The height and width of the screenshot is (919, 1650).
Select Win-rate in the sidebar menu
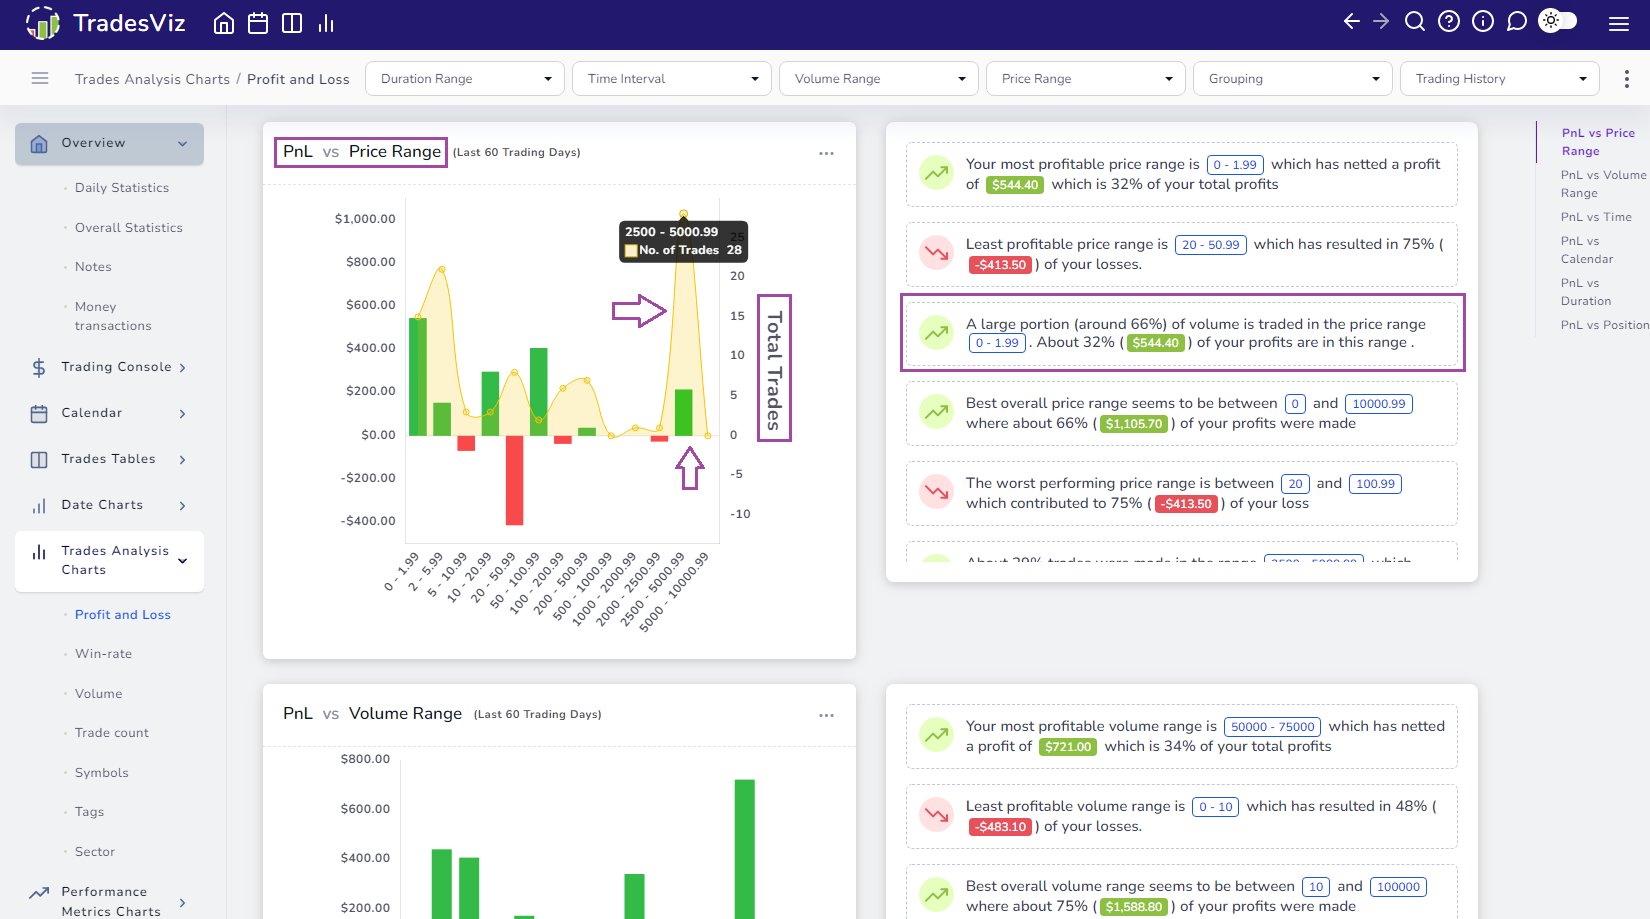[103, 654]
